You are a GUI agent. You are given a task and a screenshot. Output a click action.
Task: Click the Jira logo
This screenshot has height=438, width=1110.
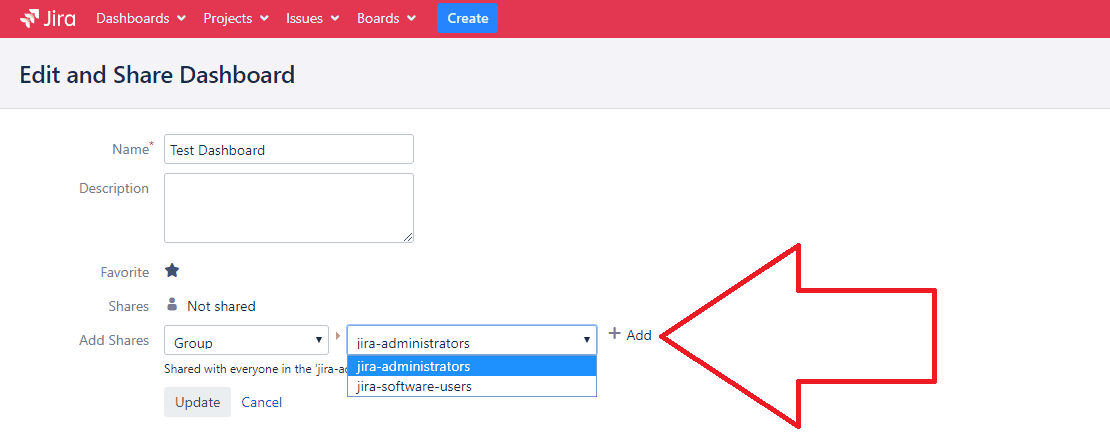click(47, 18)
